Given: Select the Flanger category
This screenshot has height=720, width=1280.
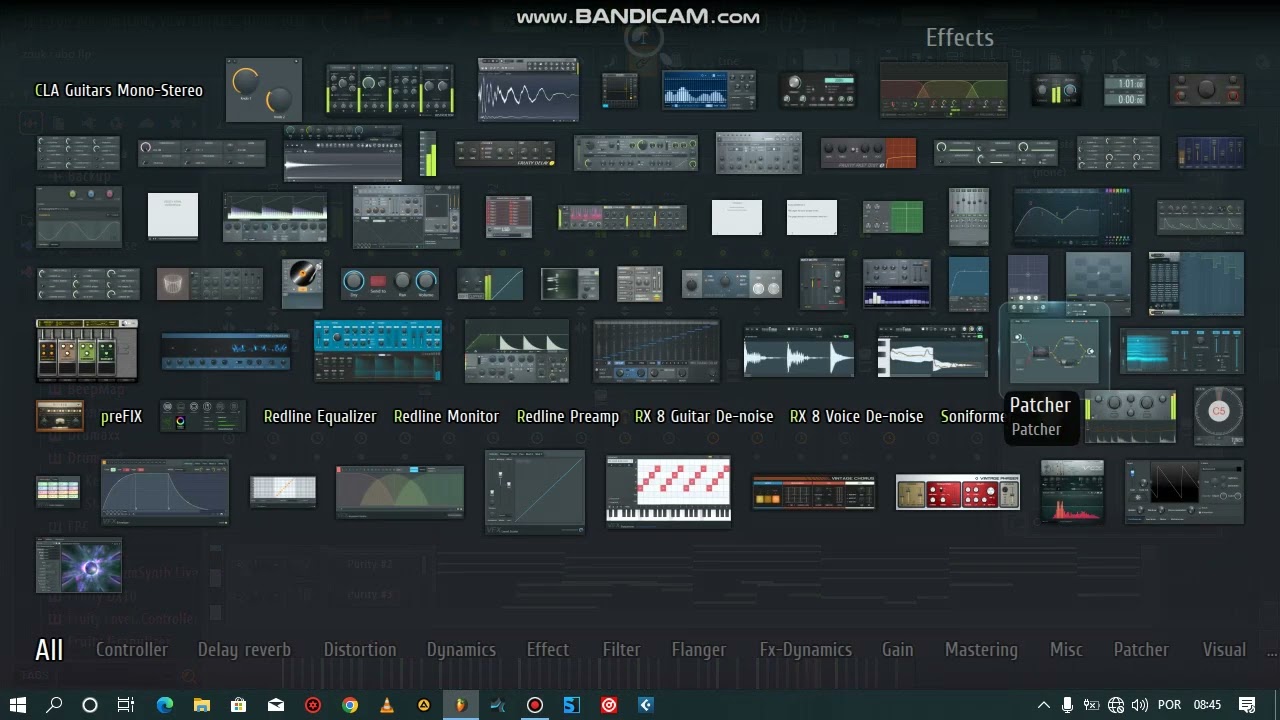Looking at the screenshot, I should click(699, 650).
